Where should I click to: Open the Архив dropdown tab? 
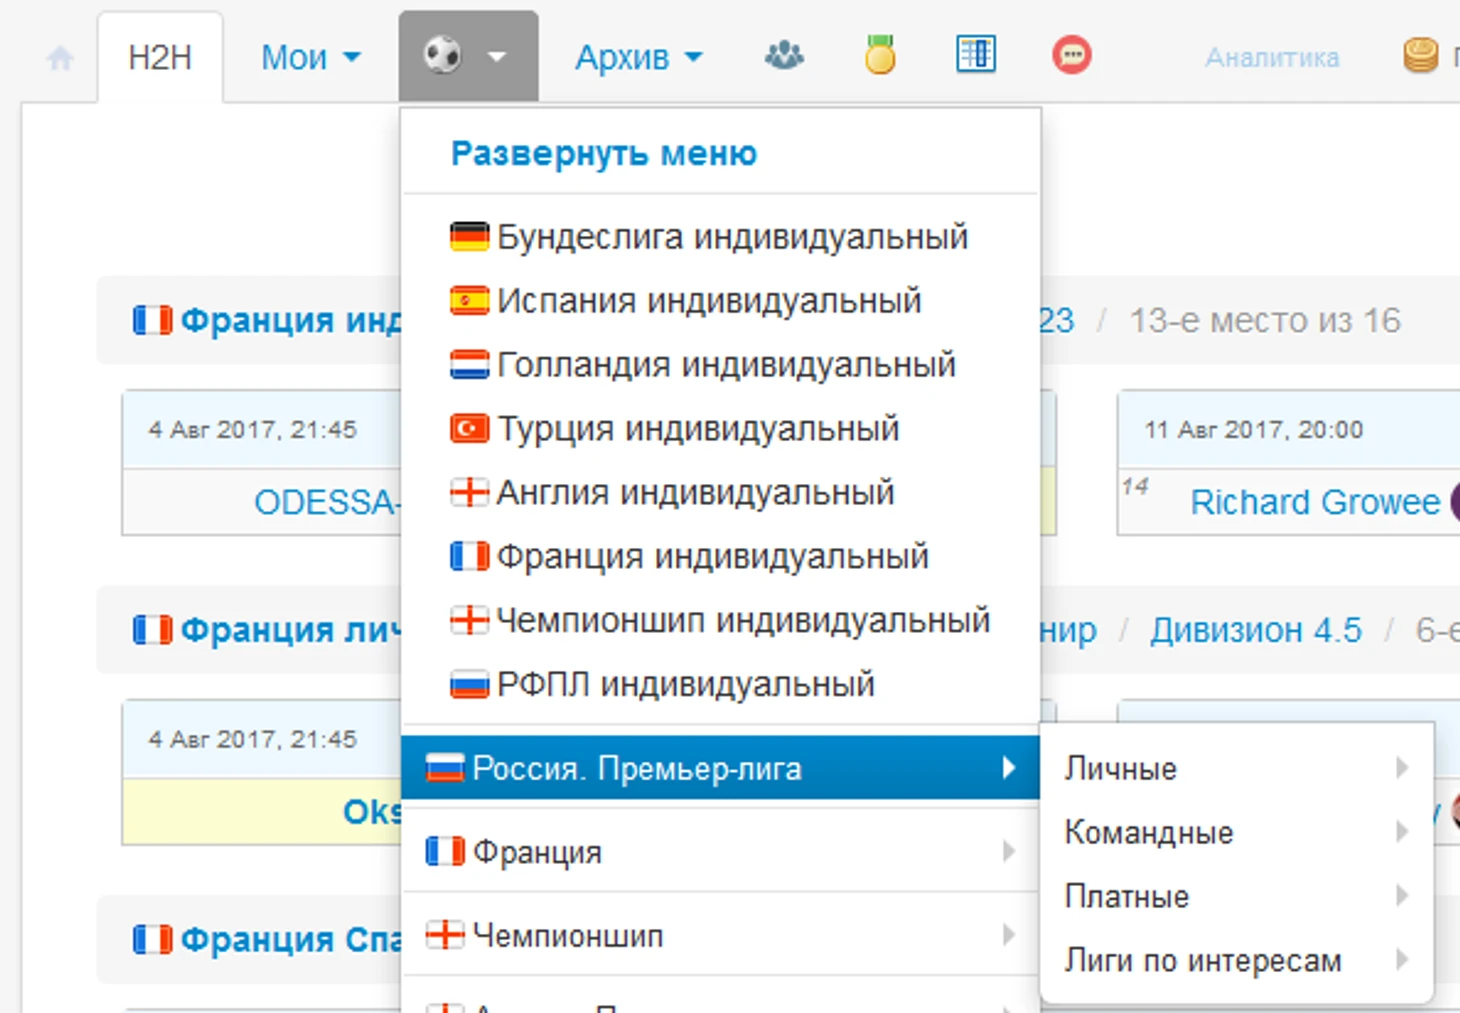pyautogui.click(x=638, y=57)
